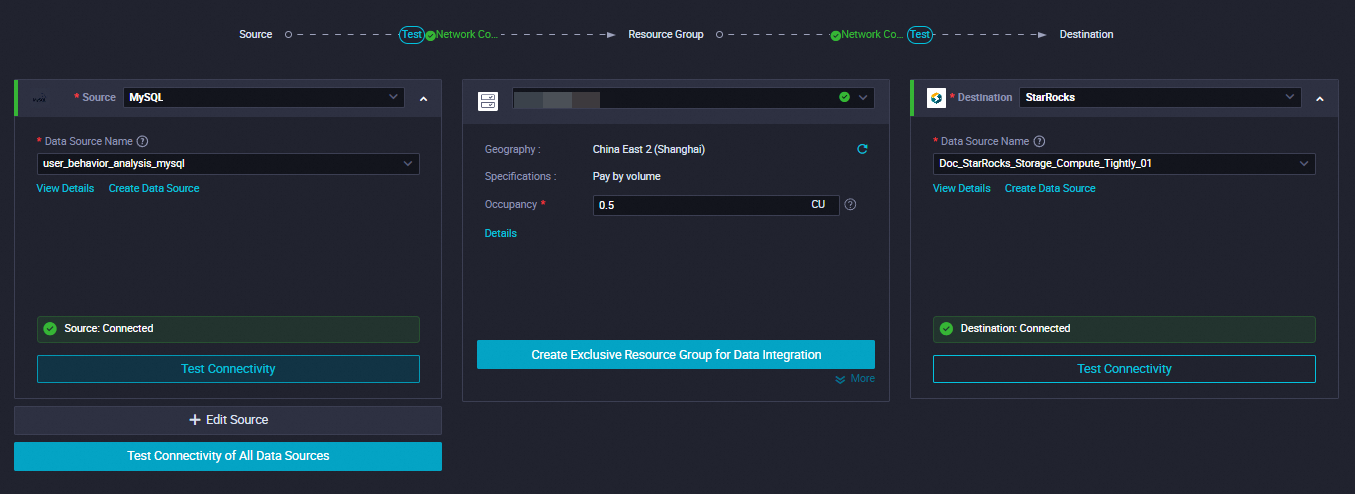Screen dimensions: 1355x494
Task: Click the Destination step label in flow header
Action: point(1086,34)
